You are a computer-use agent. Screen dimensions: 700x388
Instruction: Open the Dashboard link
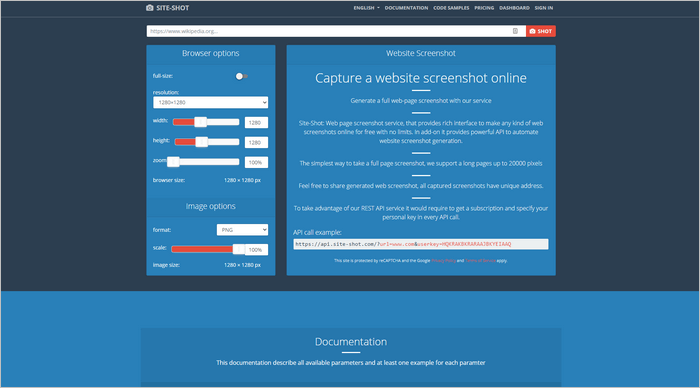coord(514,8)
